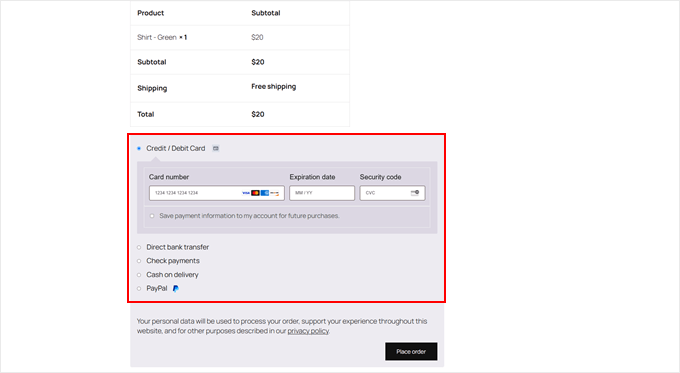Click the Security code label

[380, 177]
